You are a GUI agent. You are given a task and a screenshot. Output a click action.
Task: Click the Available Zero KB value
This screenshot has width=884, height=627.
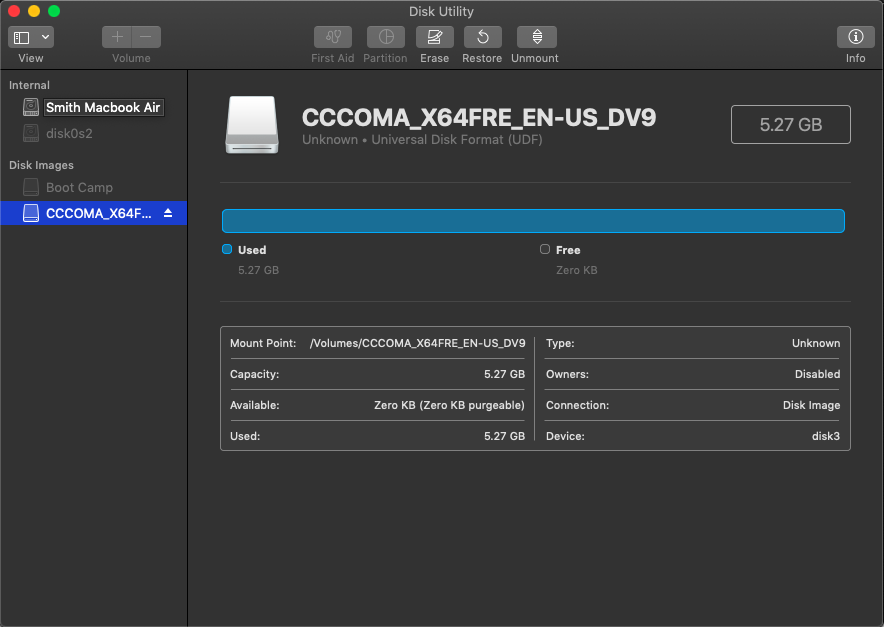449,405
